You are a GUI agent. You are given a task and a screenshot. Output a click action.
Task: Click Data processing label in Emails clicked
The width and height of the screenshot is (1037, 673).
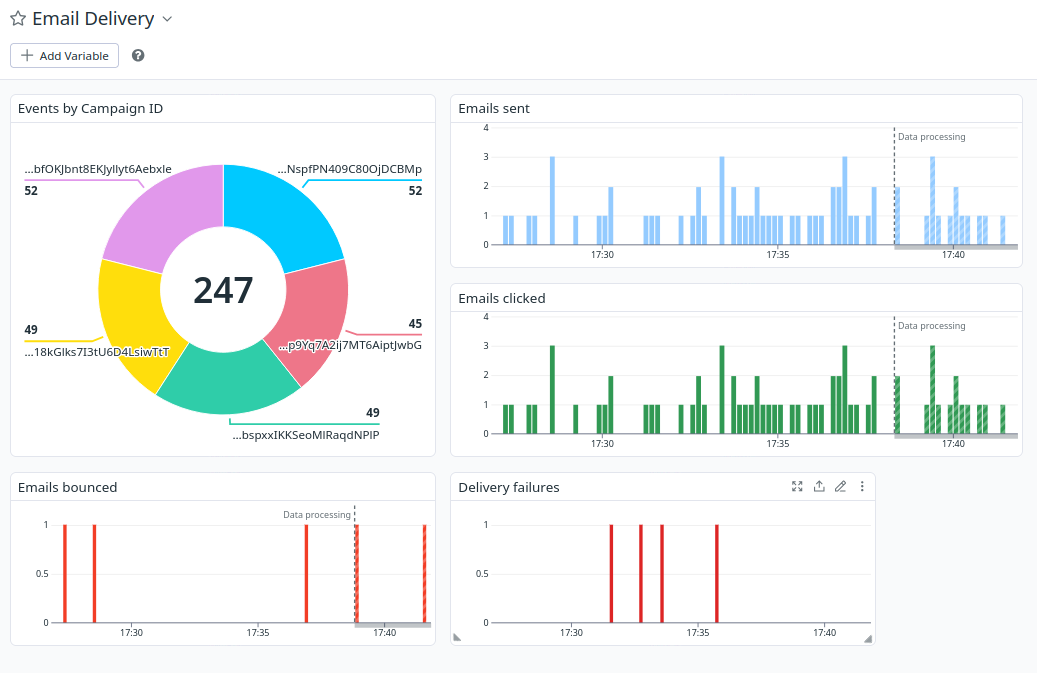931,326
